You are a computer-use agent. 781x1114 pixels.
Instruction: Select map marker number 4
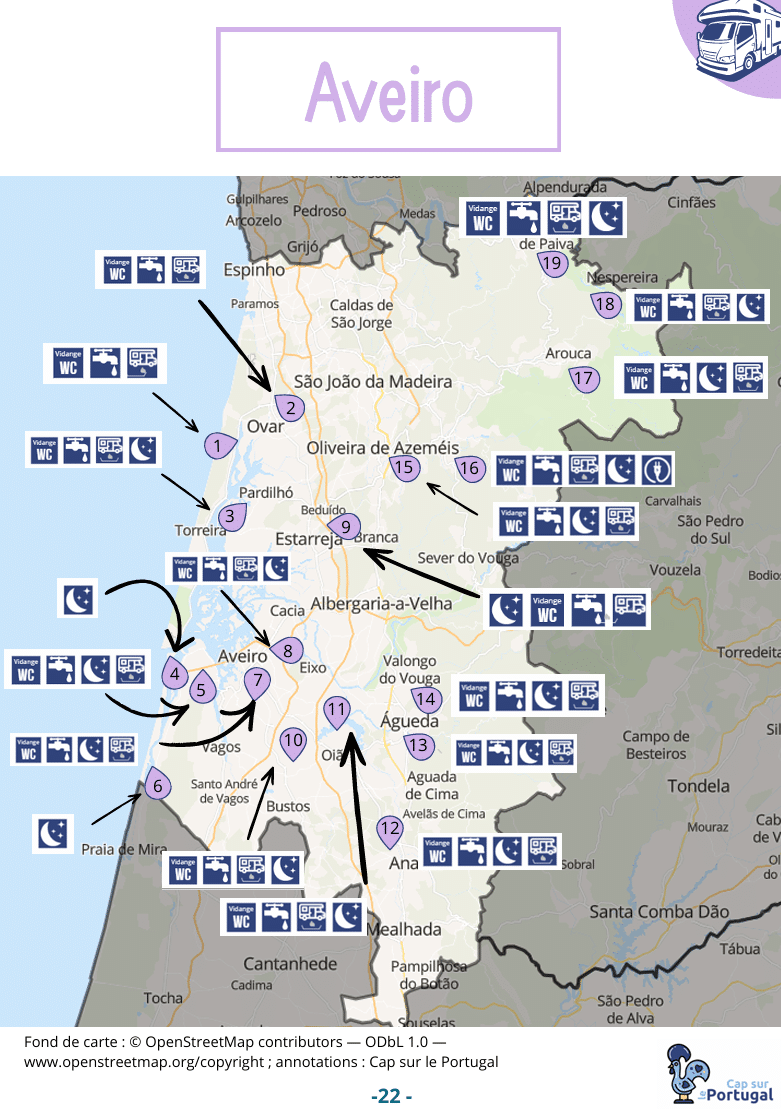(x=175, y=673)
